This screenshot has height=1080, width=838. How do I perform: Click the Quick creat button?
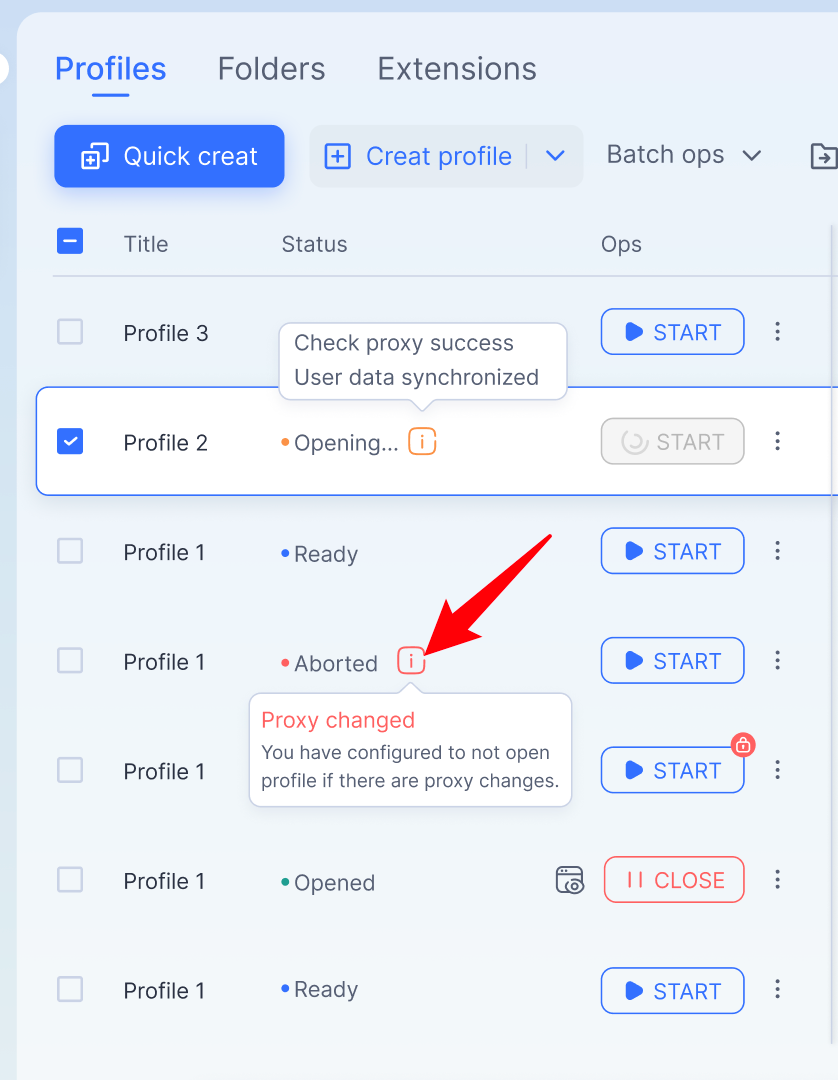pos(169,156)
